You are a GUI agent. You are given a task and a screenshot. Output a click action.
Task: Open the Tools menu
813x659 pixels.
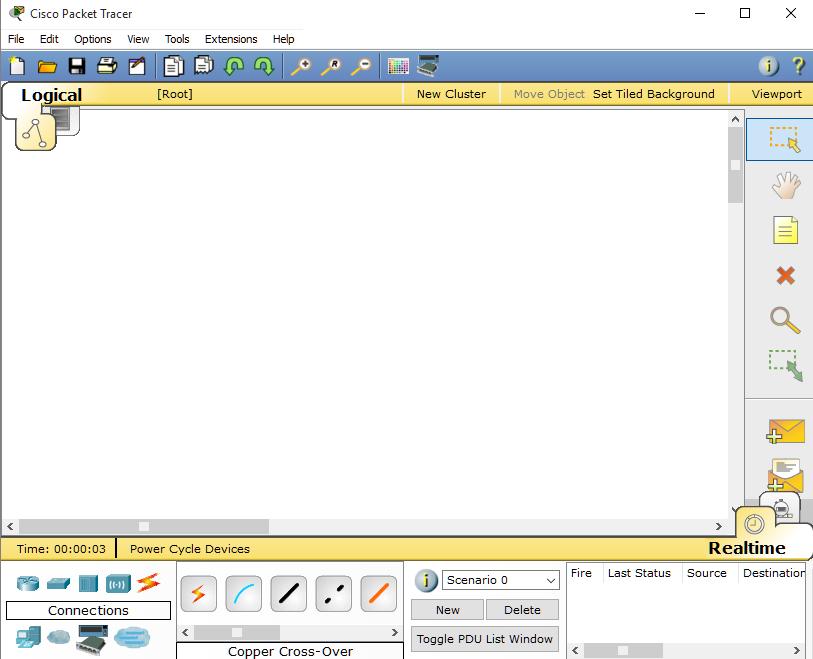177,39
